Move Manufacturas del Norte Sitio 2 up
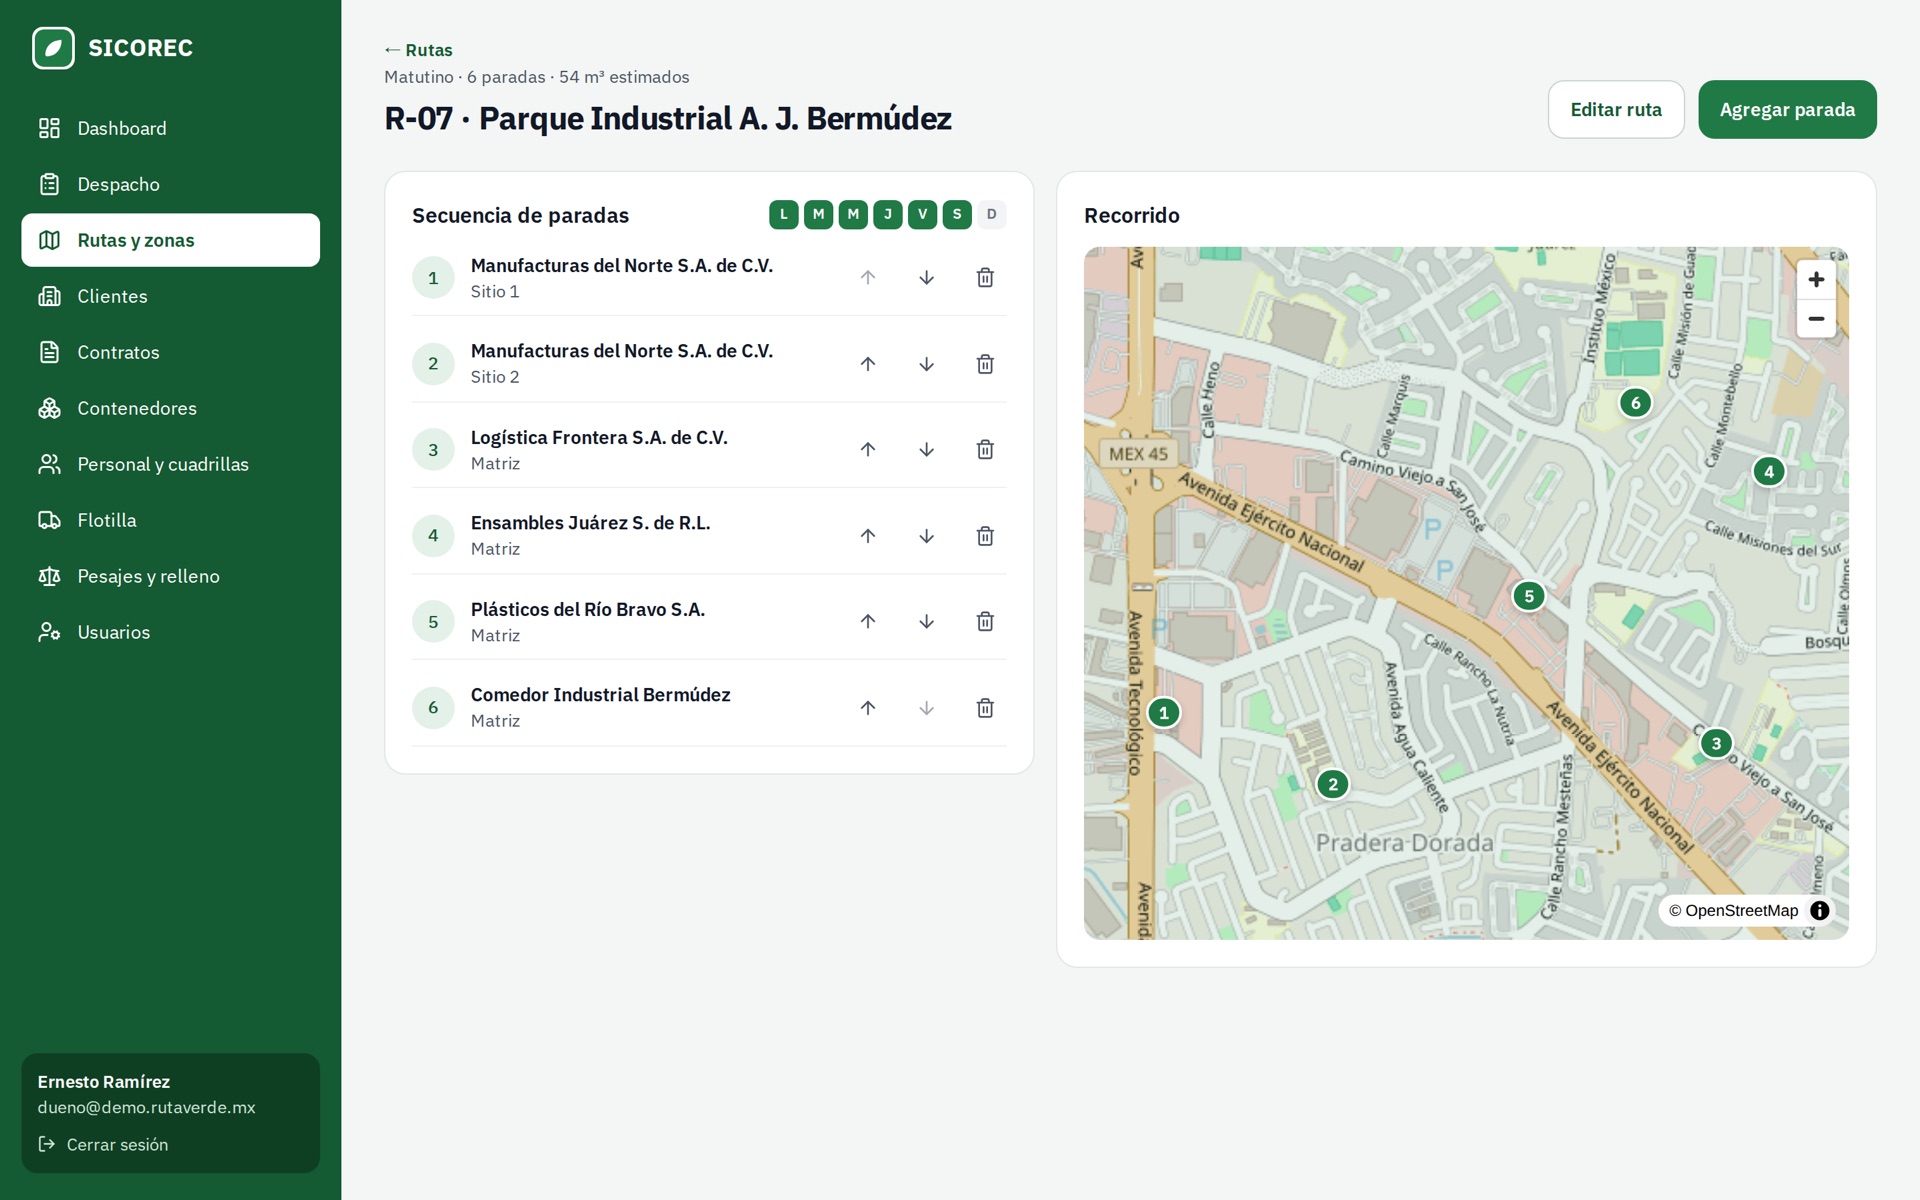1920x1200 pixels. (x=868, y=364)
